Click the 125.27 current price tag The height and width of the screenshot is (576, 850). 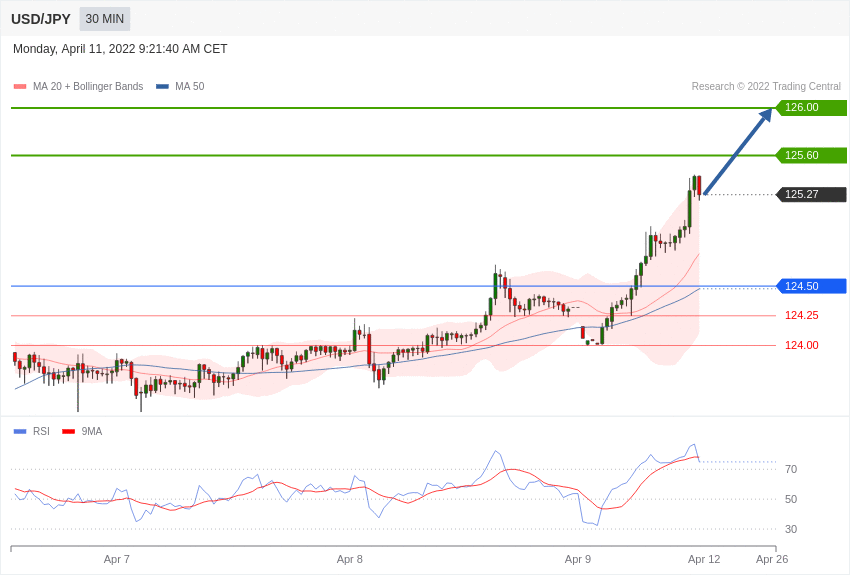[x=811, y=194]
